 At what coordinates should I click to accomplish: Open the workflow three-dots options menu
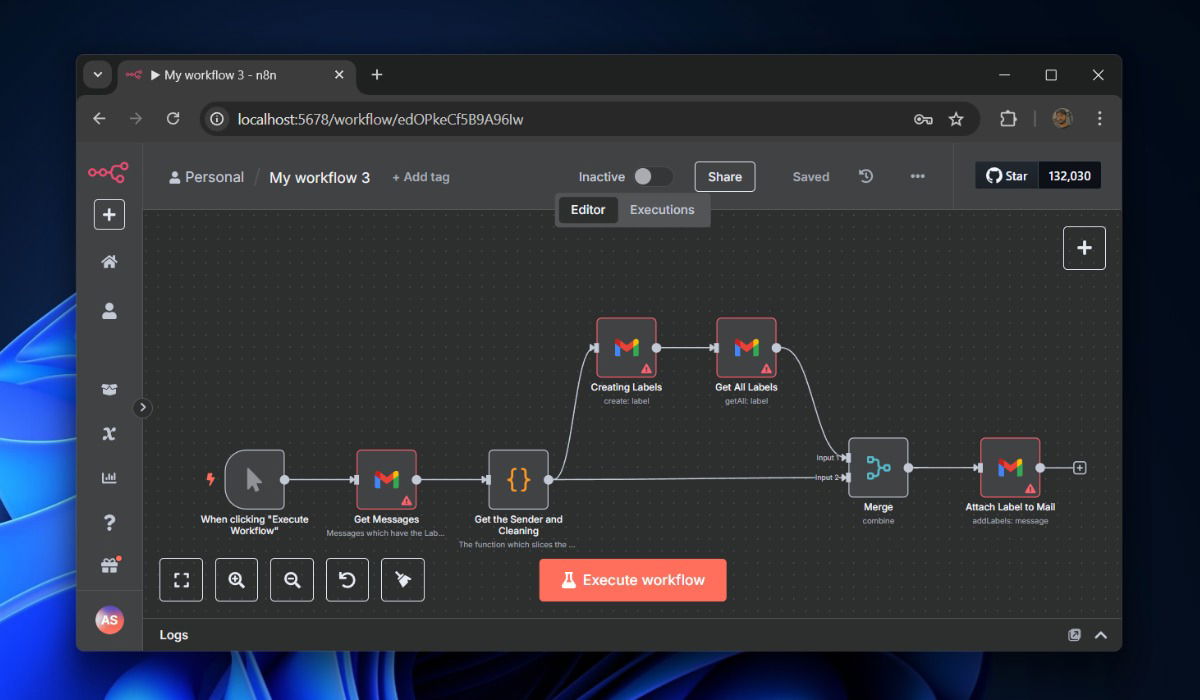(x=917, y=176)
